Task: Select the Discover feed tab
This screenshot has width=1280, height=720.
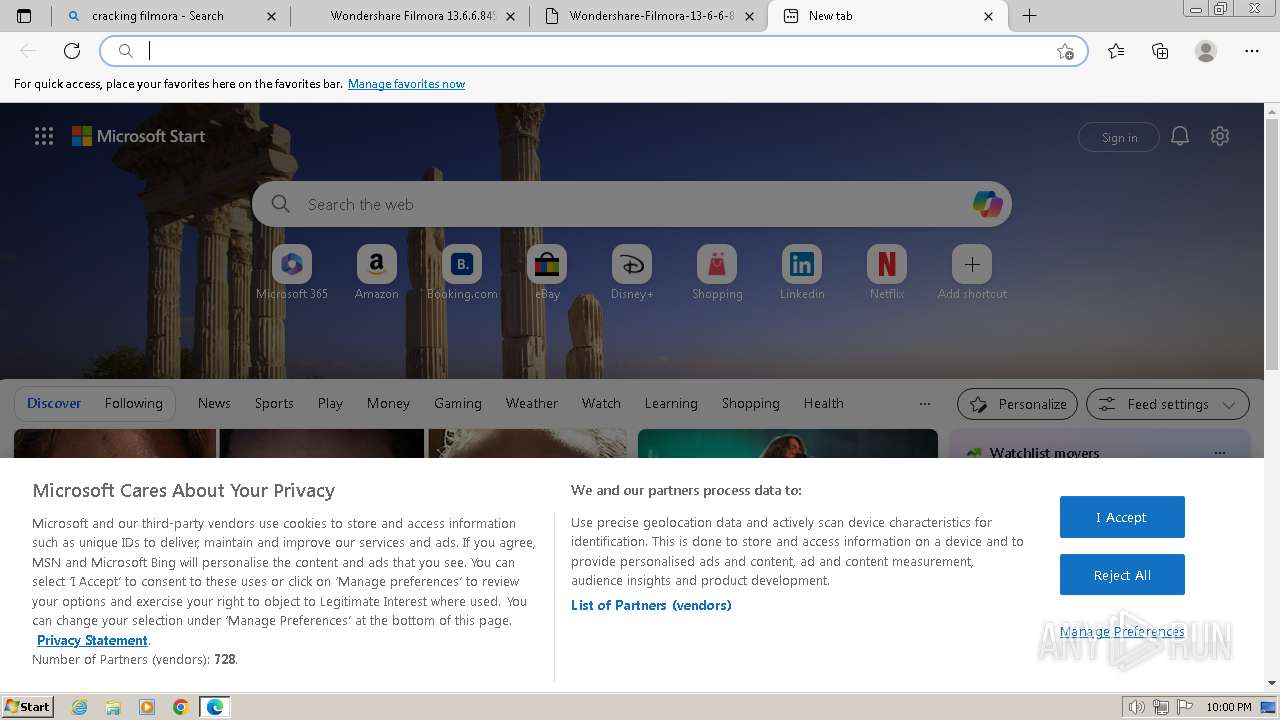Action: [54, 403]
